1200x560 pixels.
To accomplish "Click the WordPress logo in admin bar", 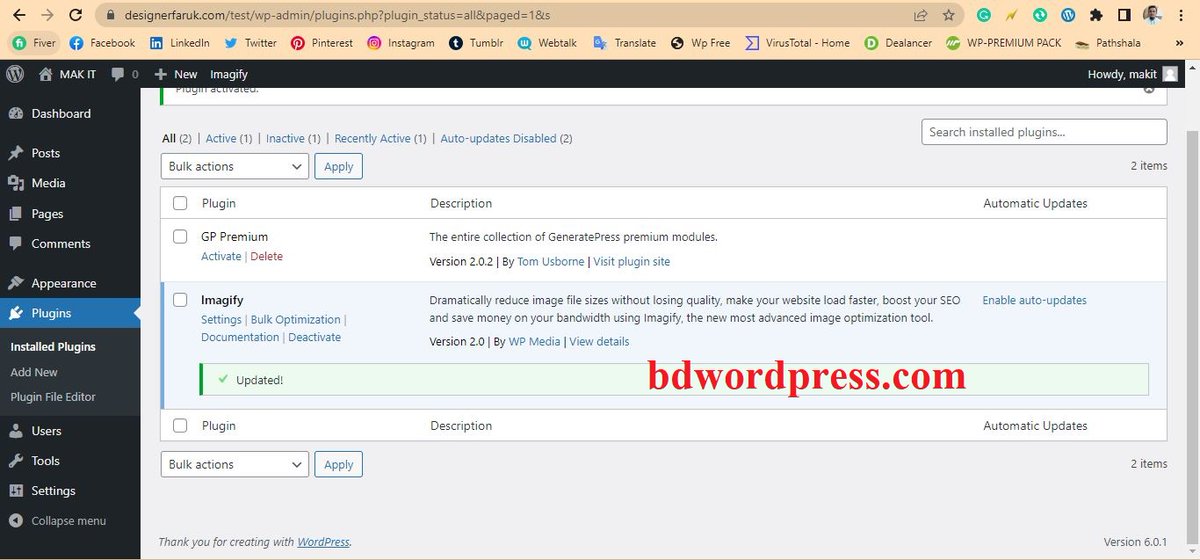I will tap(15, 74).
